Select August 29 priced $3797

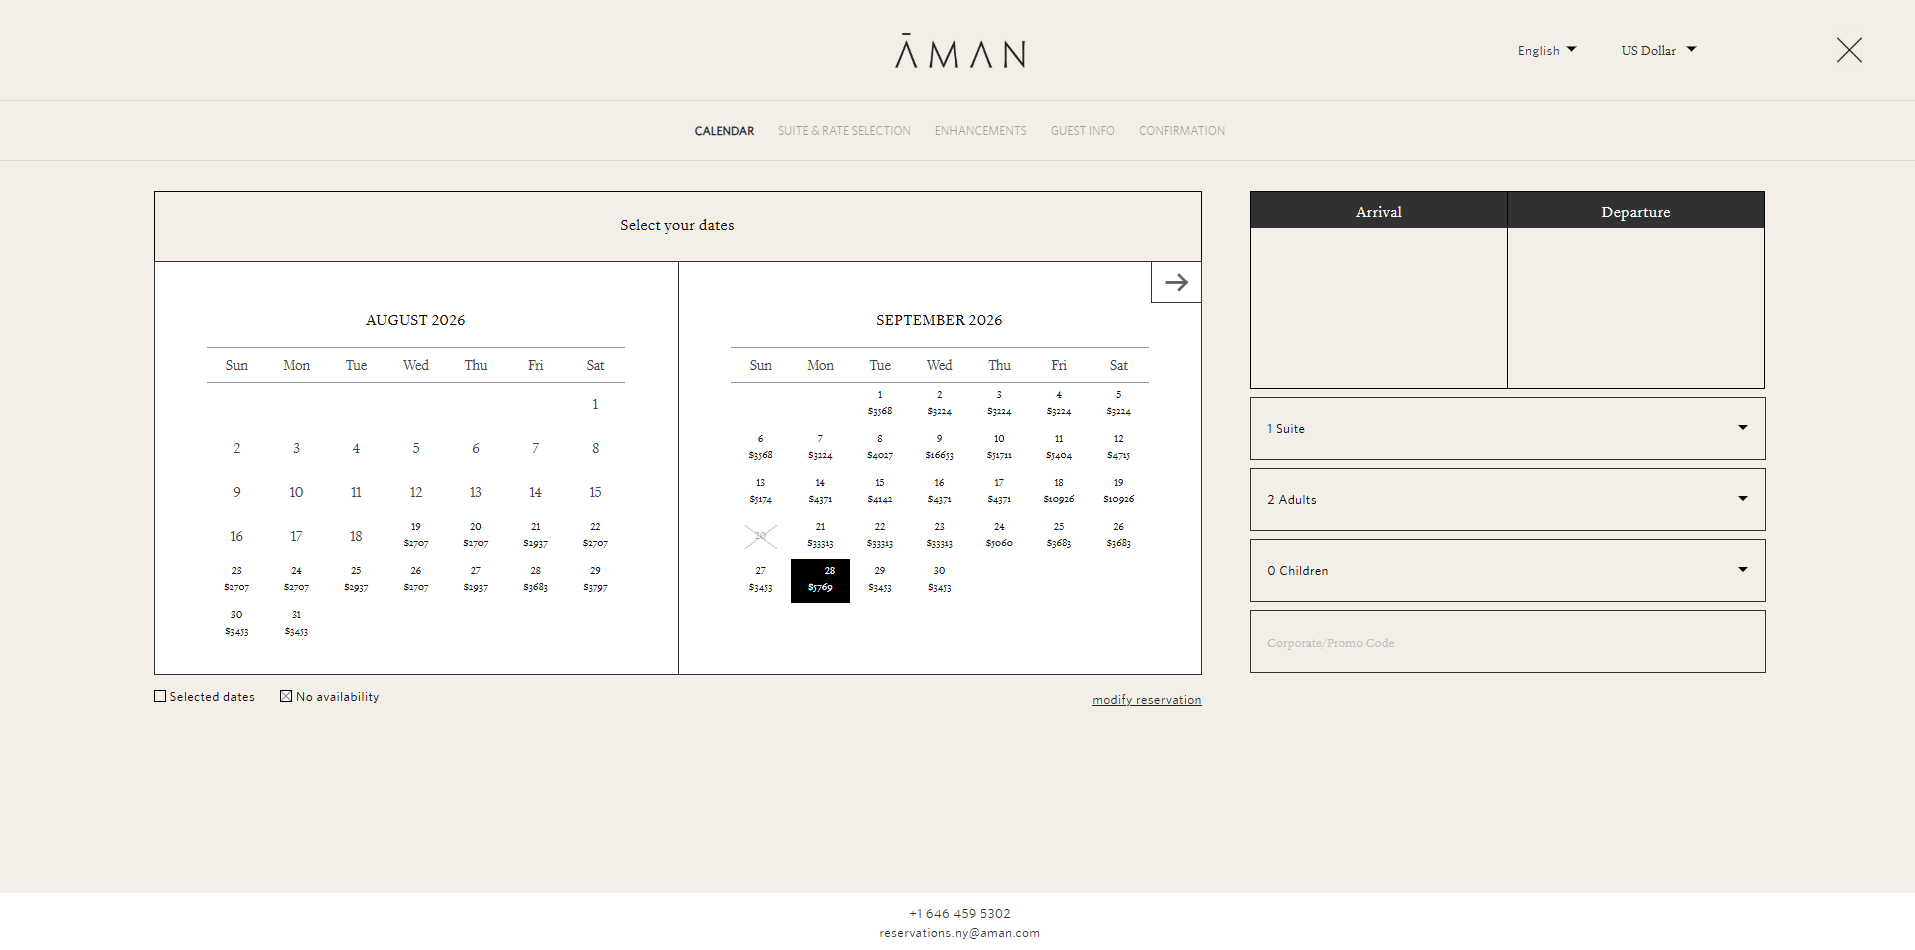[595, 579]
